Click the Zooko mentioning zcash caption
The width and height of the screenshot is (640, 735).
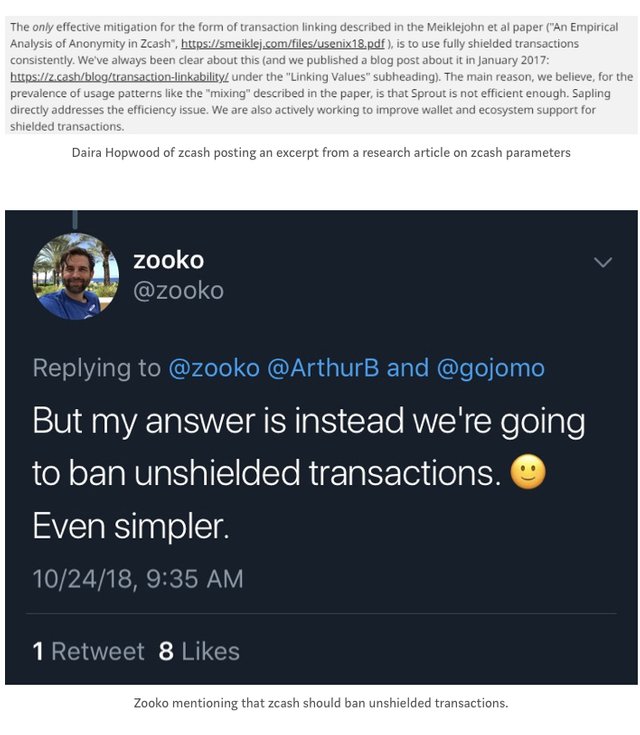(320, 703)
